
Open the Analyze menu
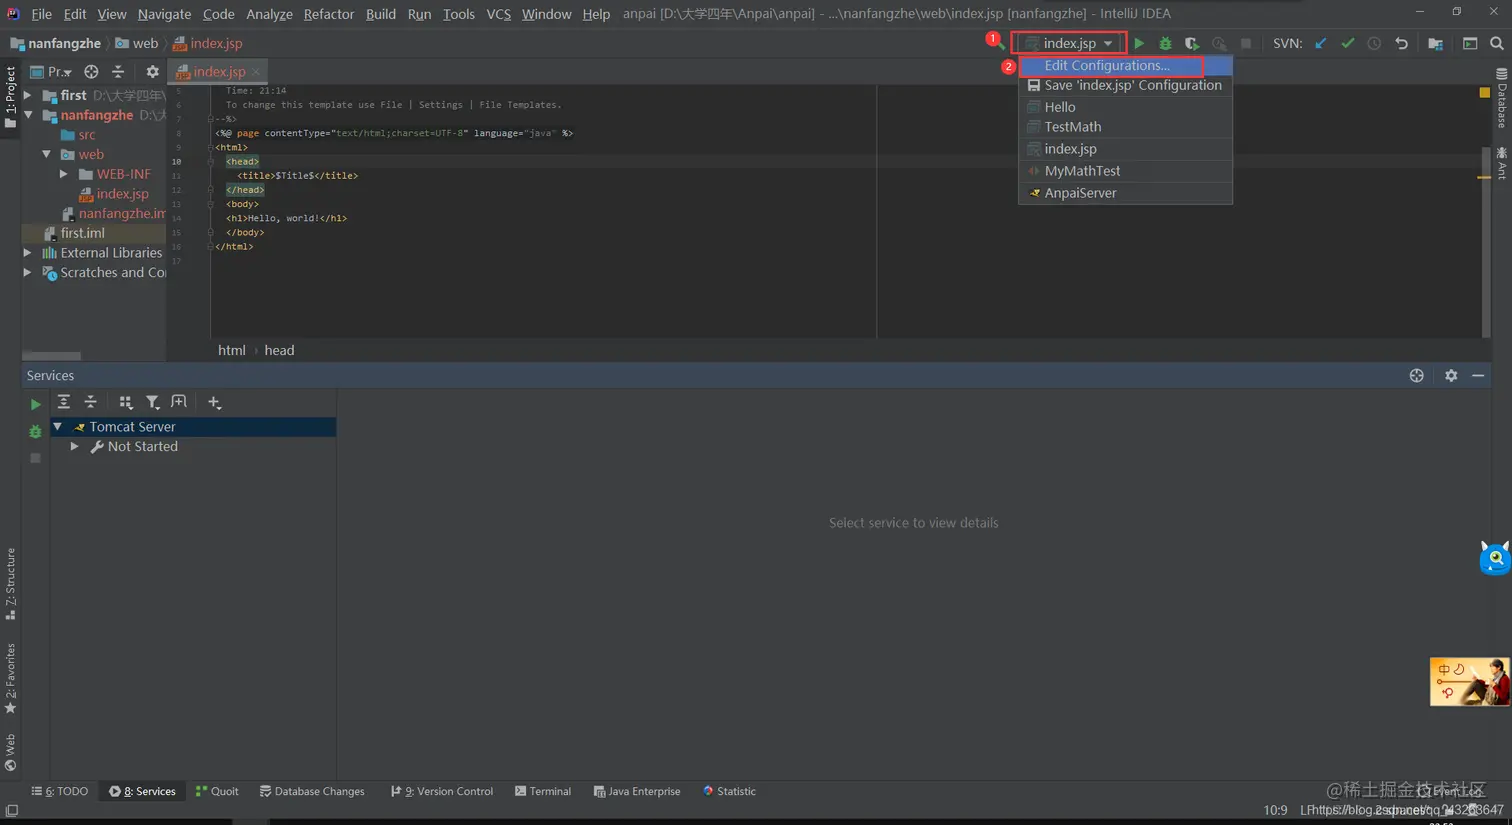(269, 14)
